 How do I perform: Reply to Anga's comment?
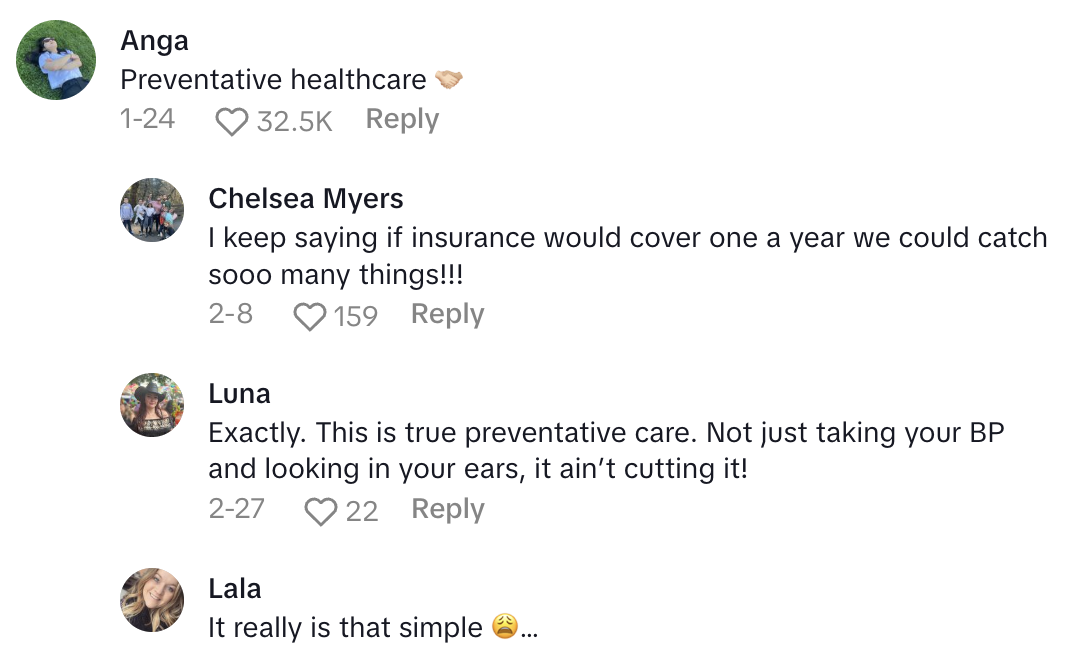(402, 119)
